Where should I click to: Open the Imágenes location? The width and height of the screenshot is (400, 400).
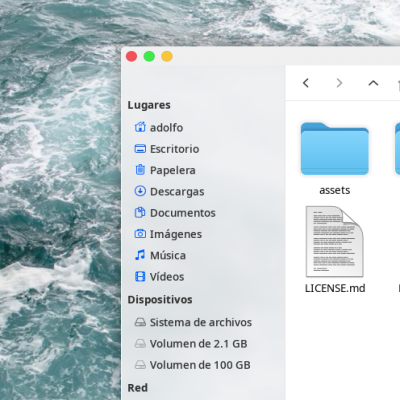click(168, 234)
